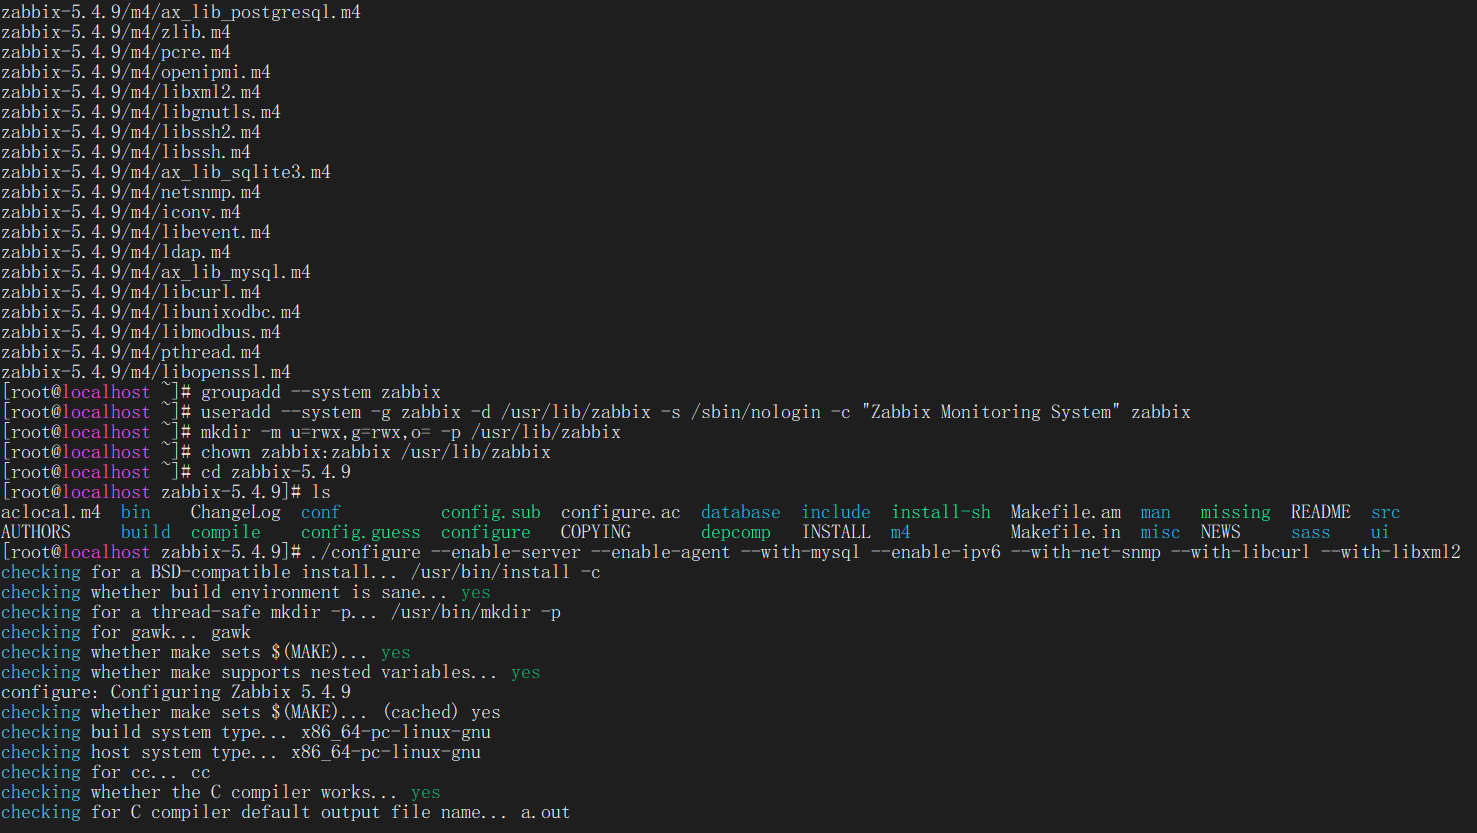The width and height of the screenshot is (1477, 833).
Task: Click the COPYING file name
Action: [x=595, y=531]
